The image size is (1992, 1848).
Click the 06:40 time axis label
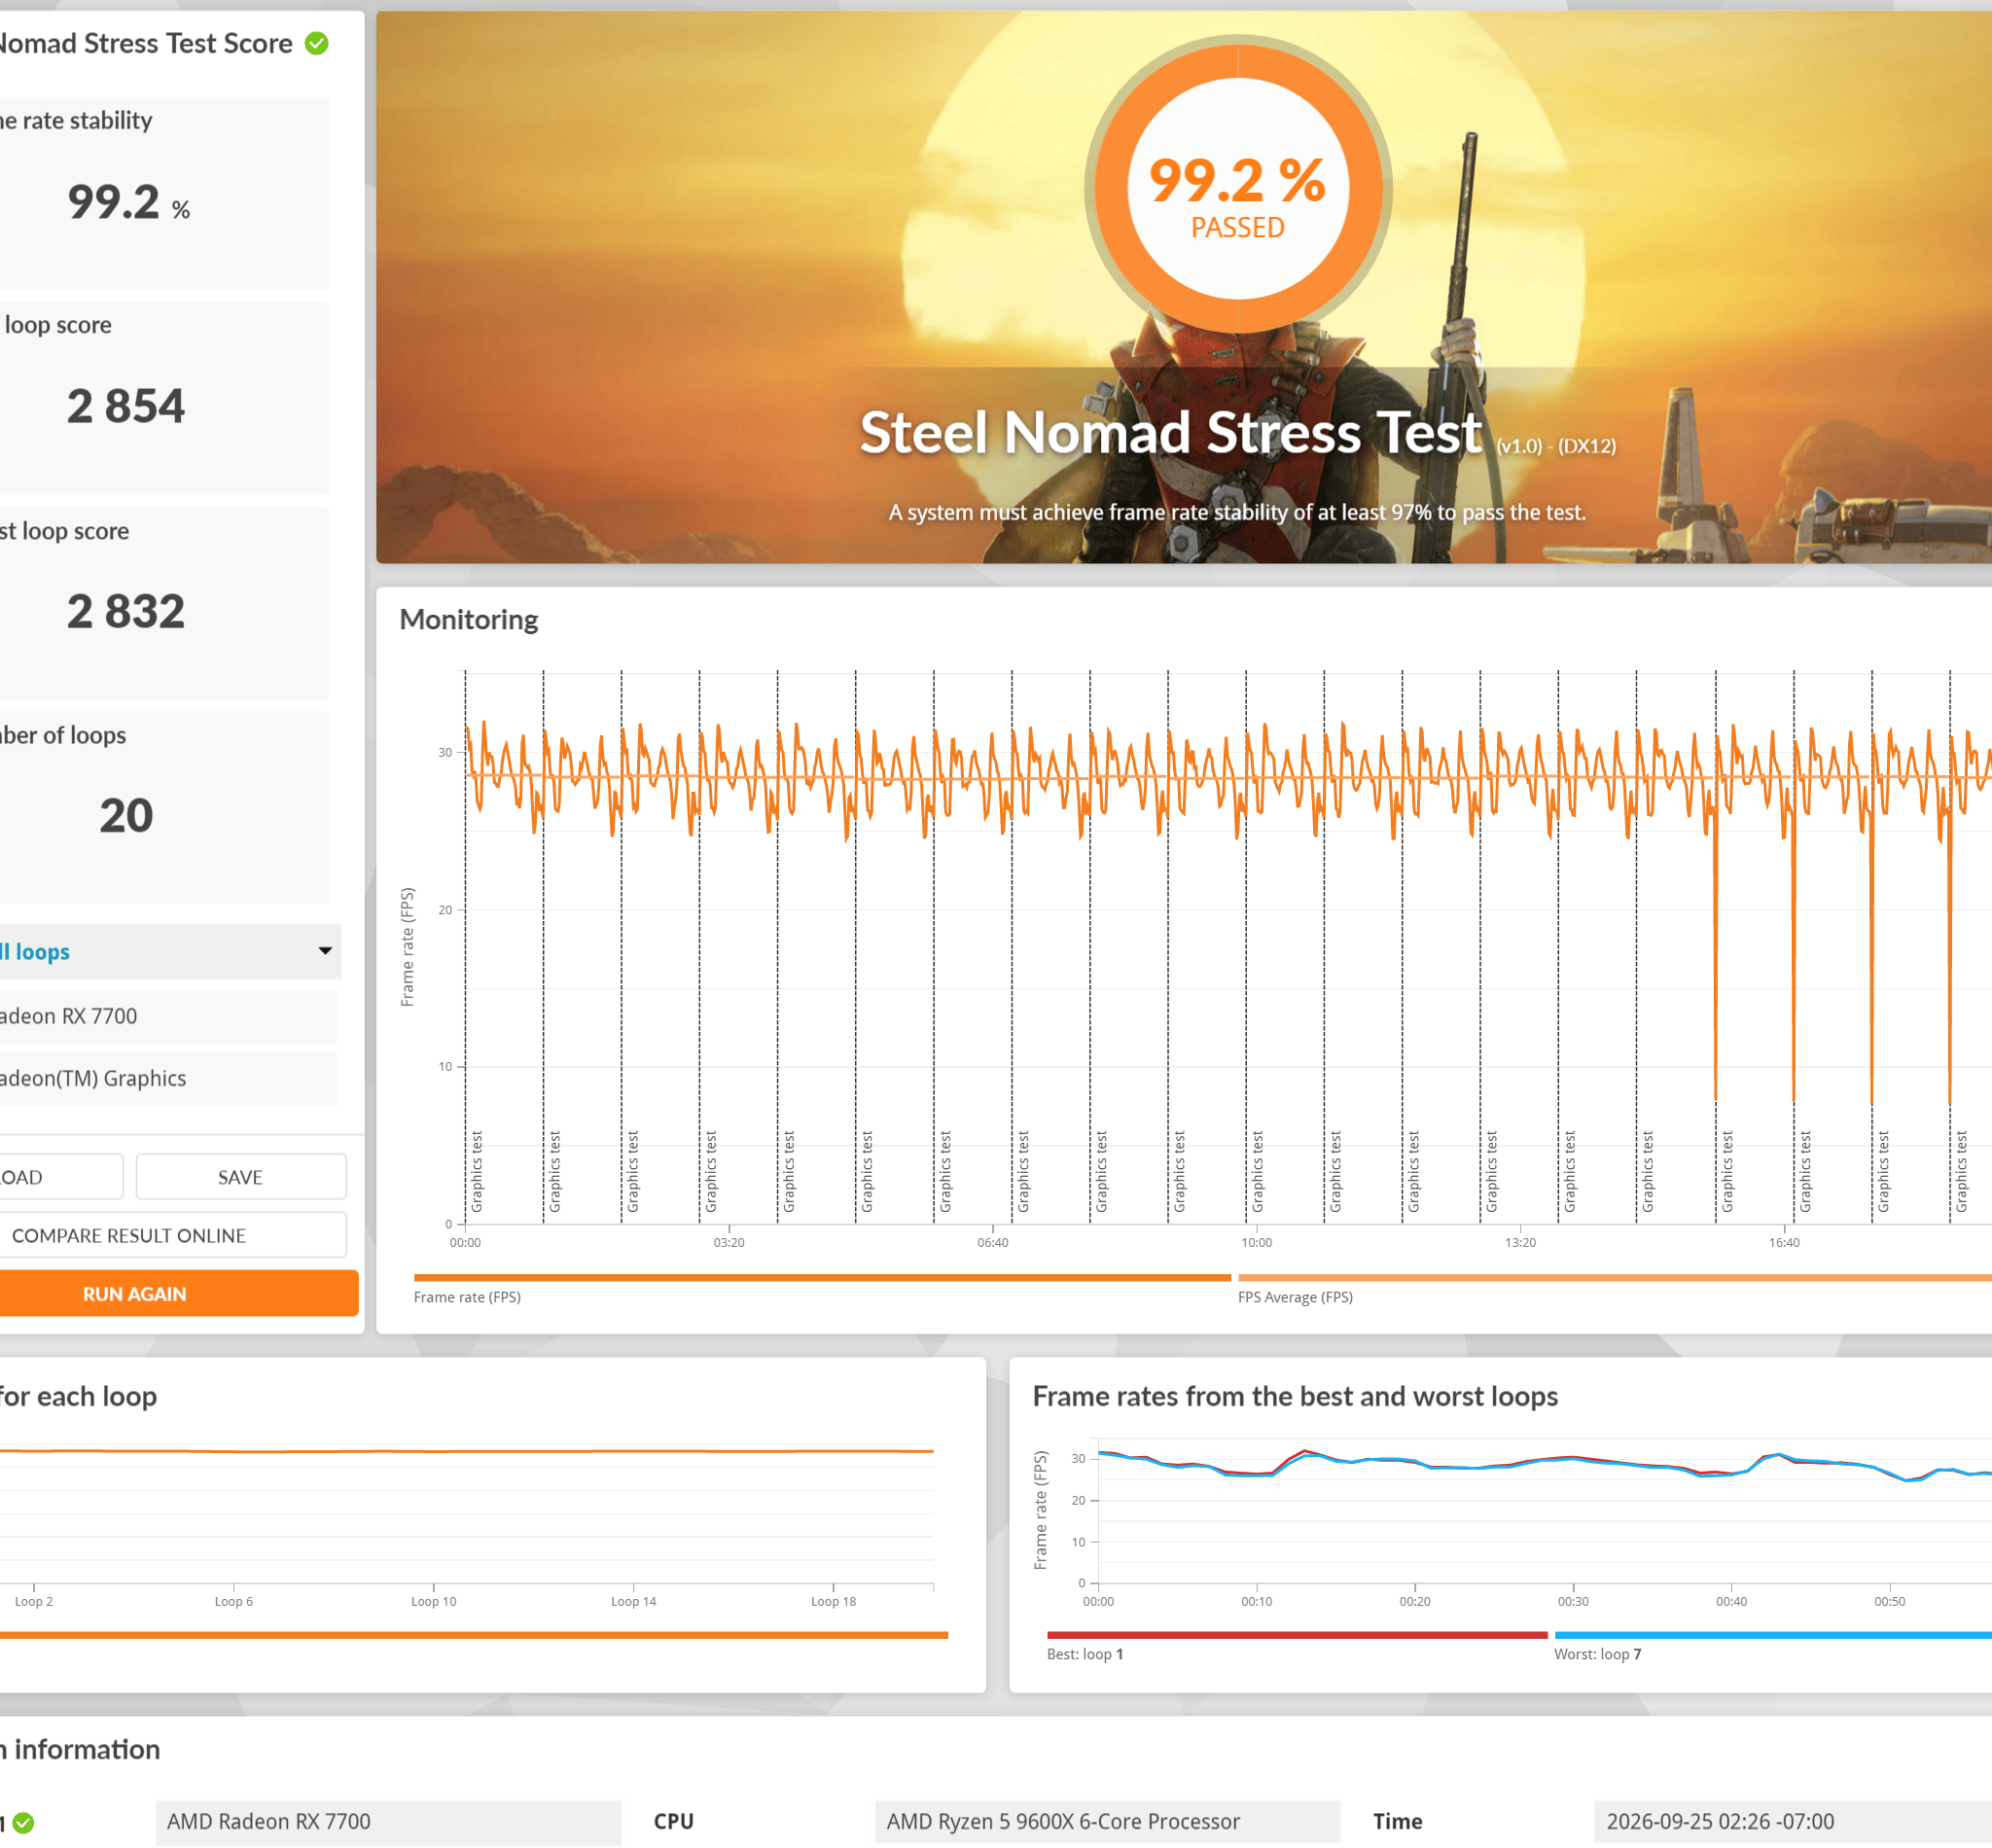(x=993, y=1243)
